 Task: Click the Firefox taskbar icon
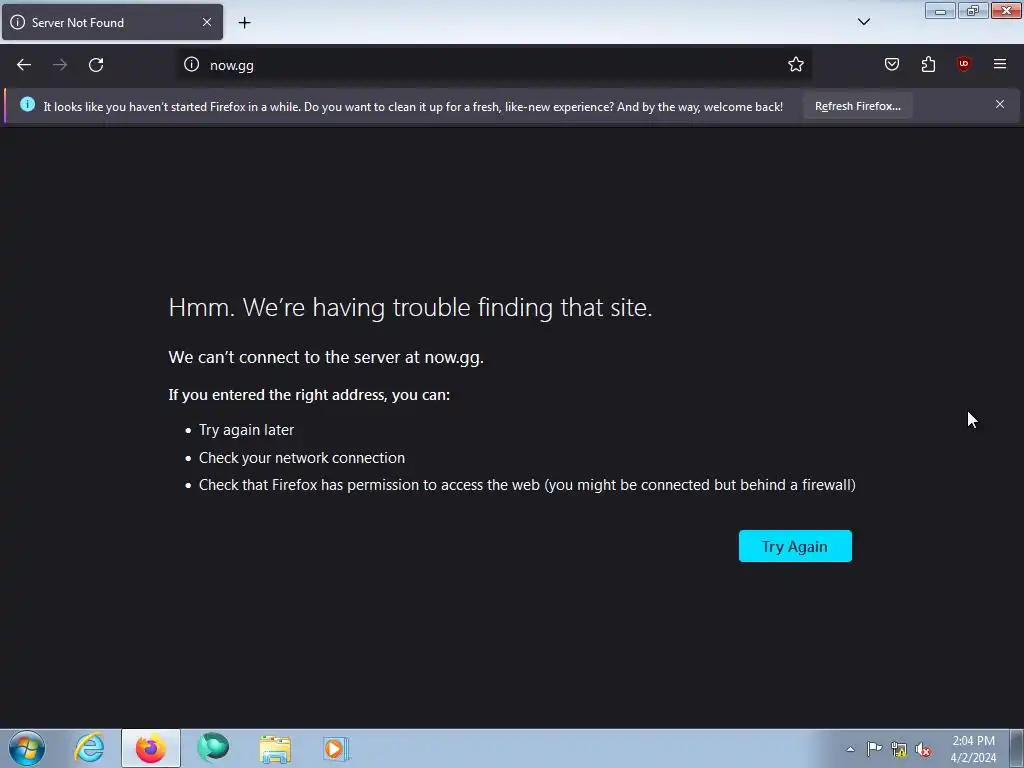pos(151,748)
